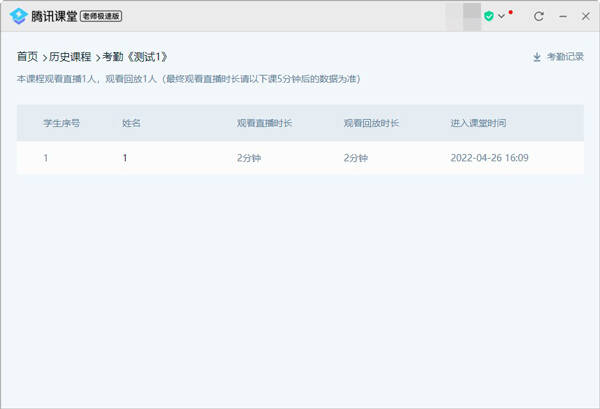Click the 老师极速版 badge in the title bar

pos(101,16)
